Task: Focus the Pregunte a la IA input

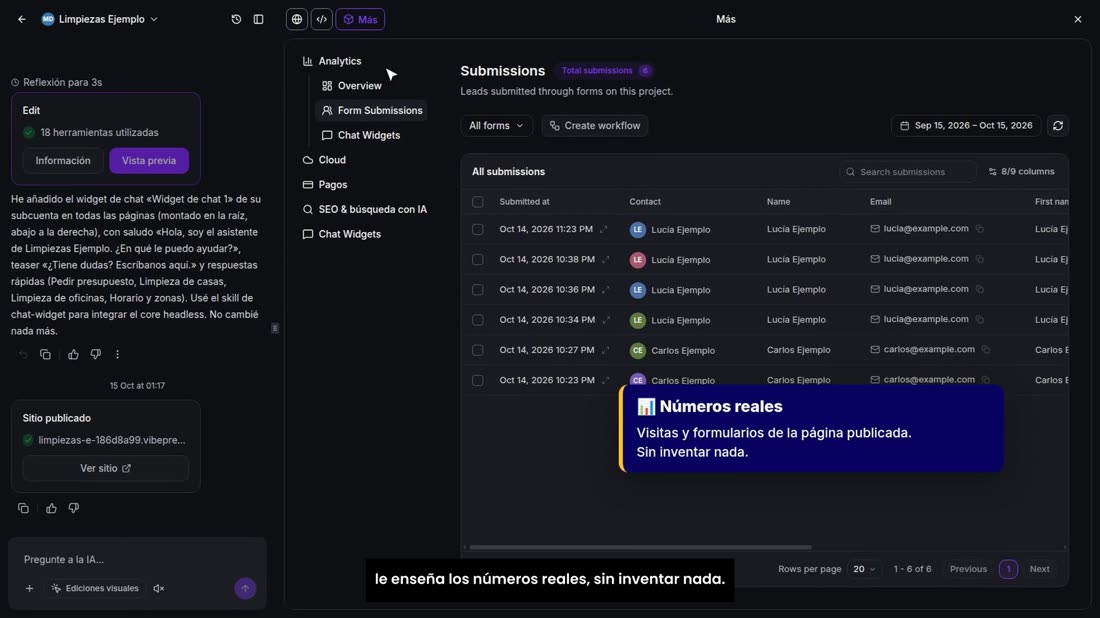Action: pyautogui.click(x=137, y=559)
